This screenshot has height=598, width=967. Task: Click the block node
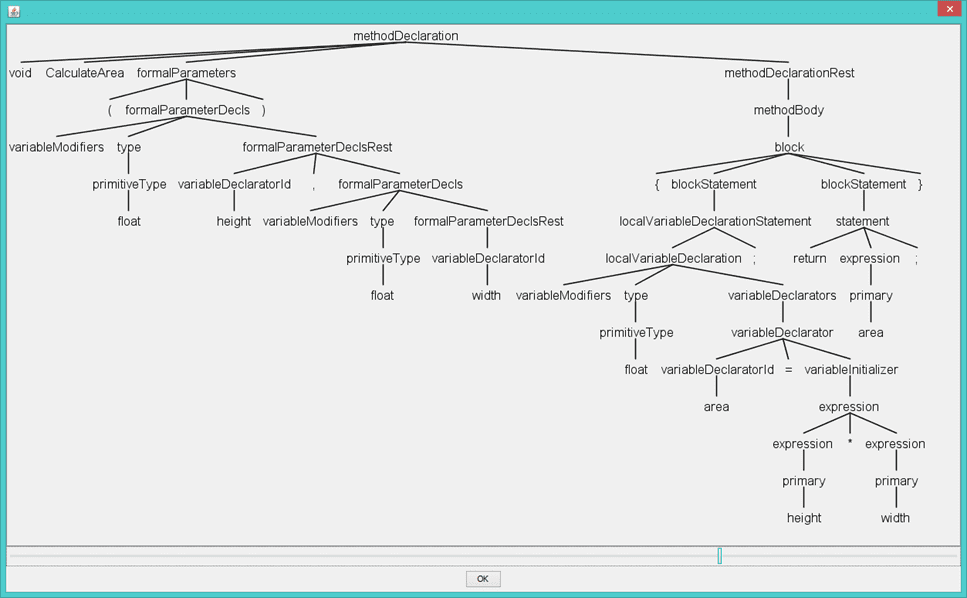pos(789,147)
